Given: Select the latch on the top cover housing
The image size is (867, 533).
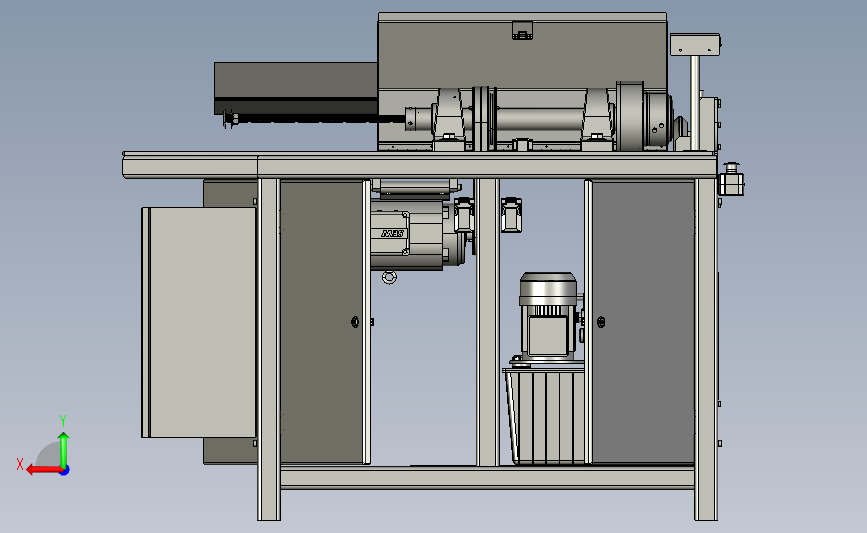Looking at the screenshot, I should [x=522, y=30].
